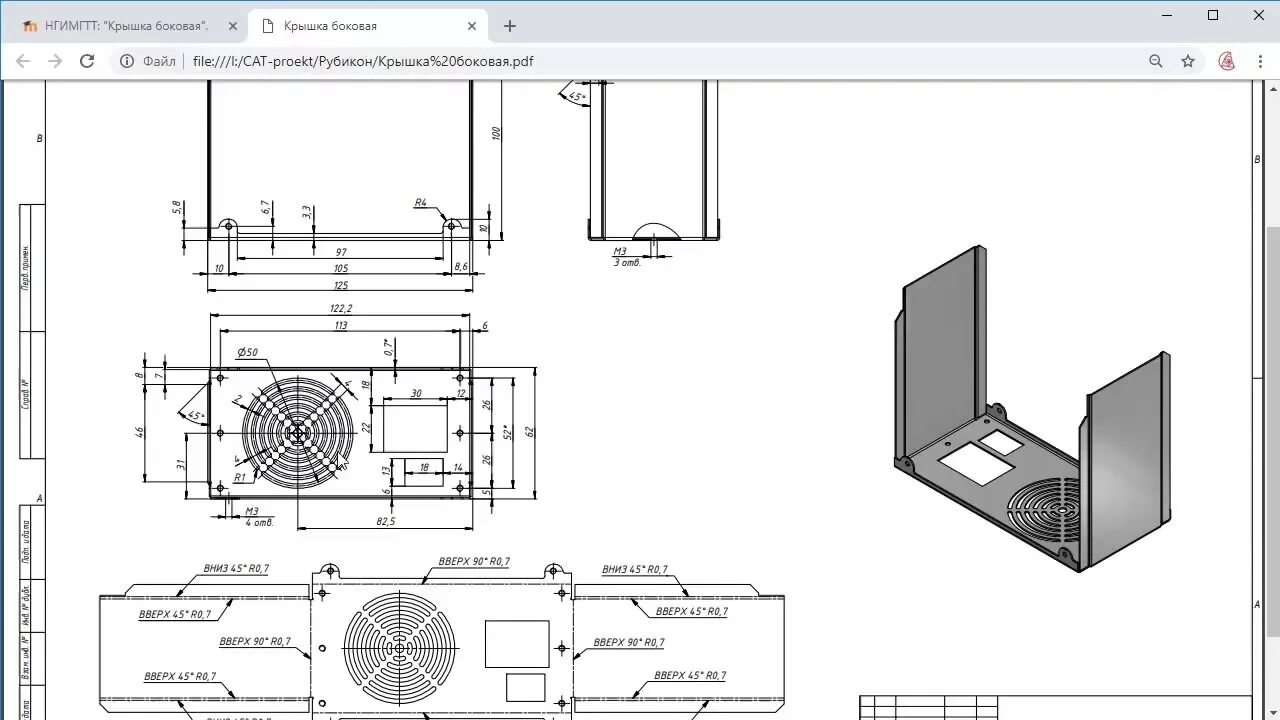Viewport: 1280px width, 720px height.
Task: Close the Крышка боковая PDF tab
Action: coord(471,26)
